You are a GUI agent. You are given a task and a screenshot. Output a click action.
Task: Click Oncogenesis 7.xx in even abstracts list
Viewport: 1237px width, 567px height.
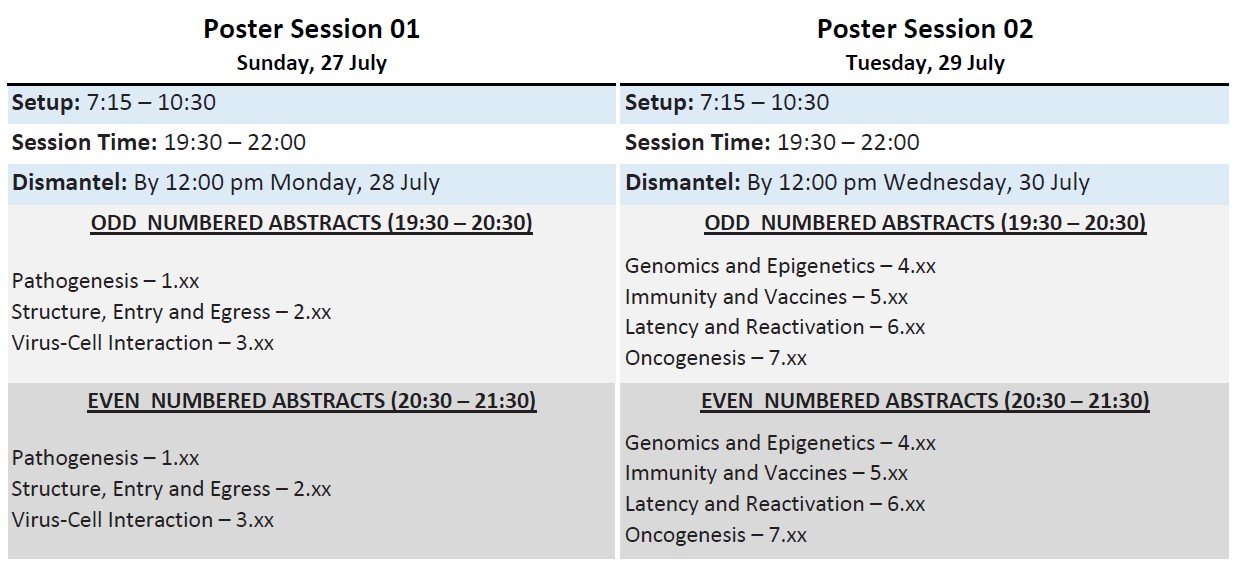715,535
